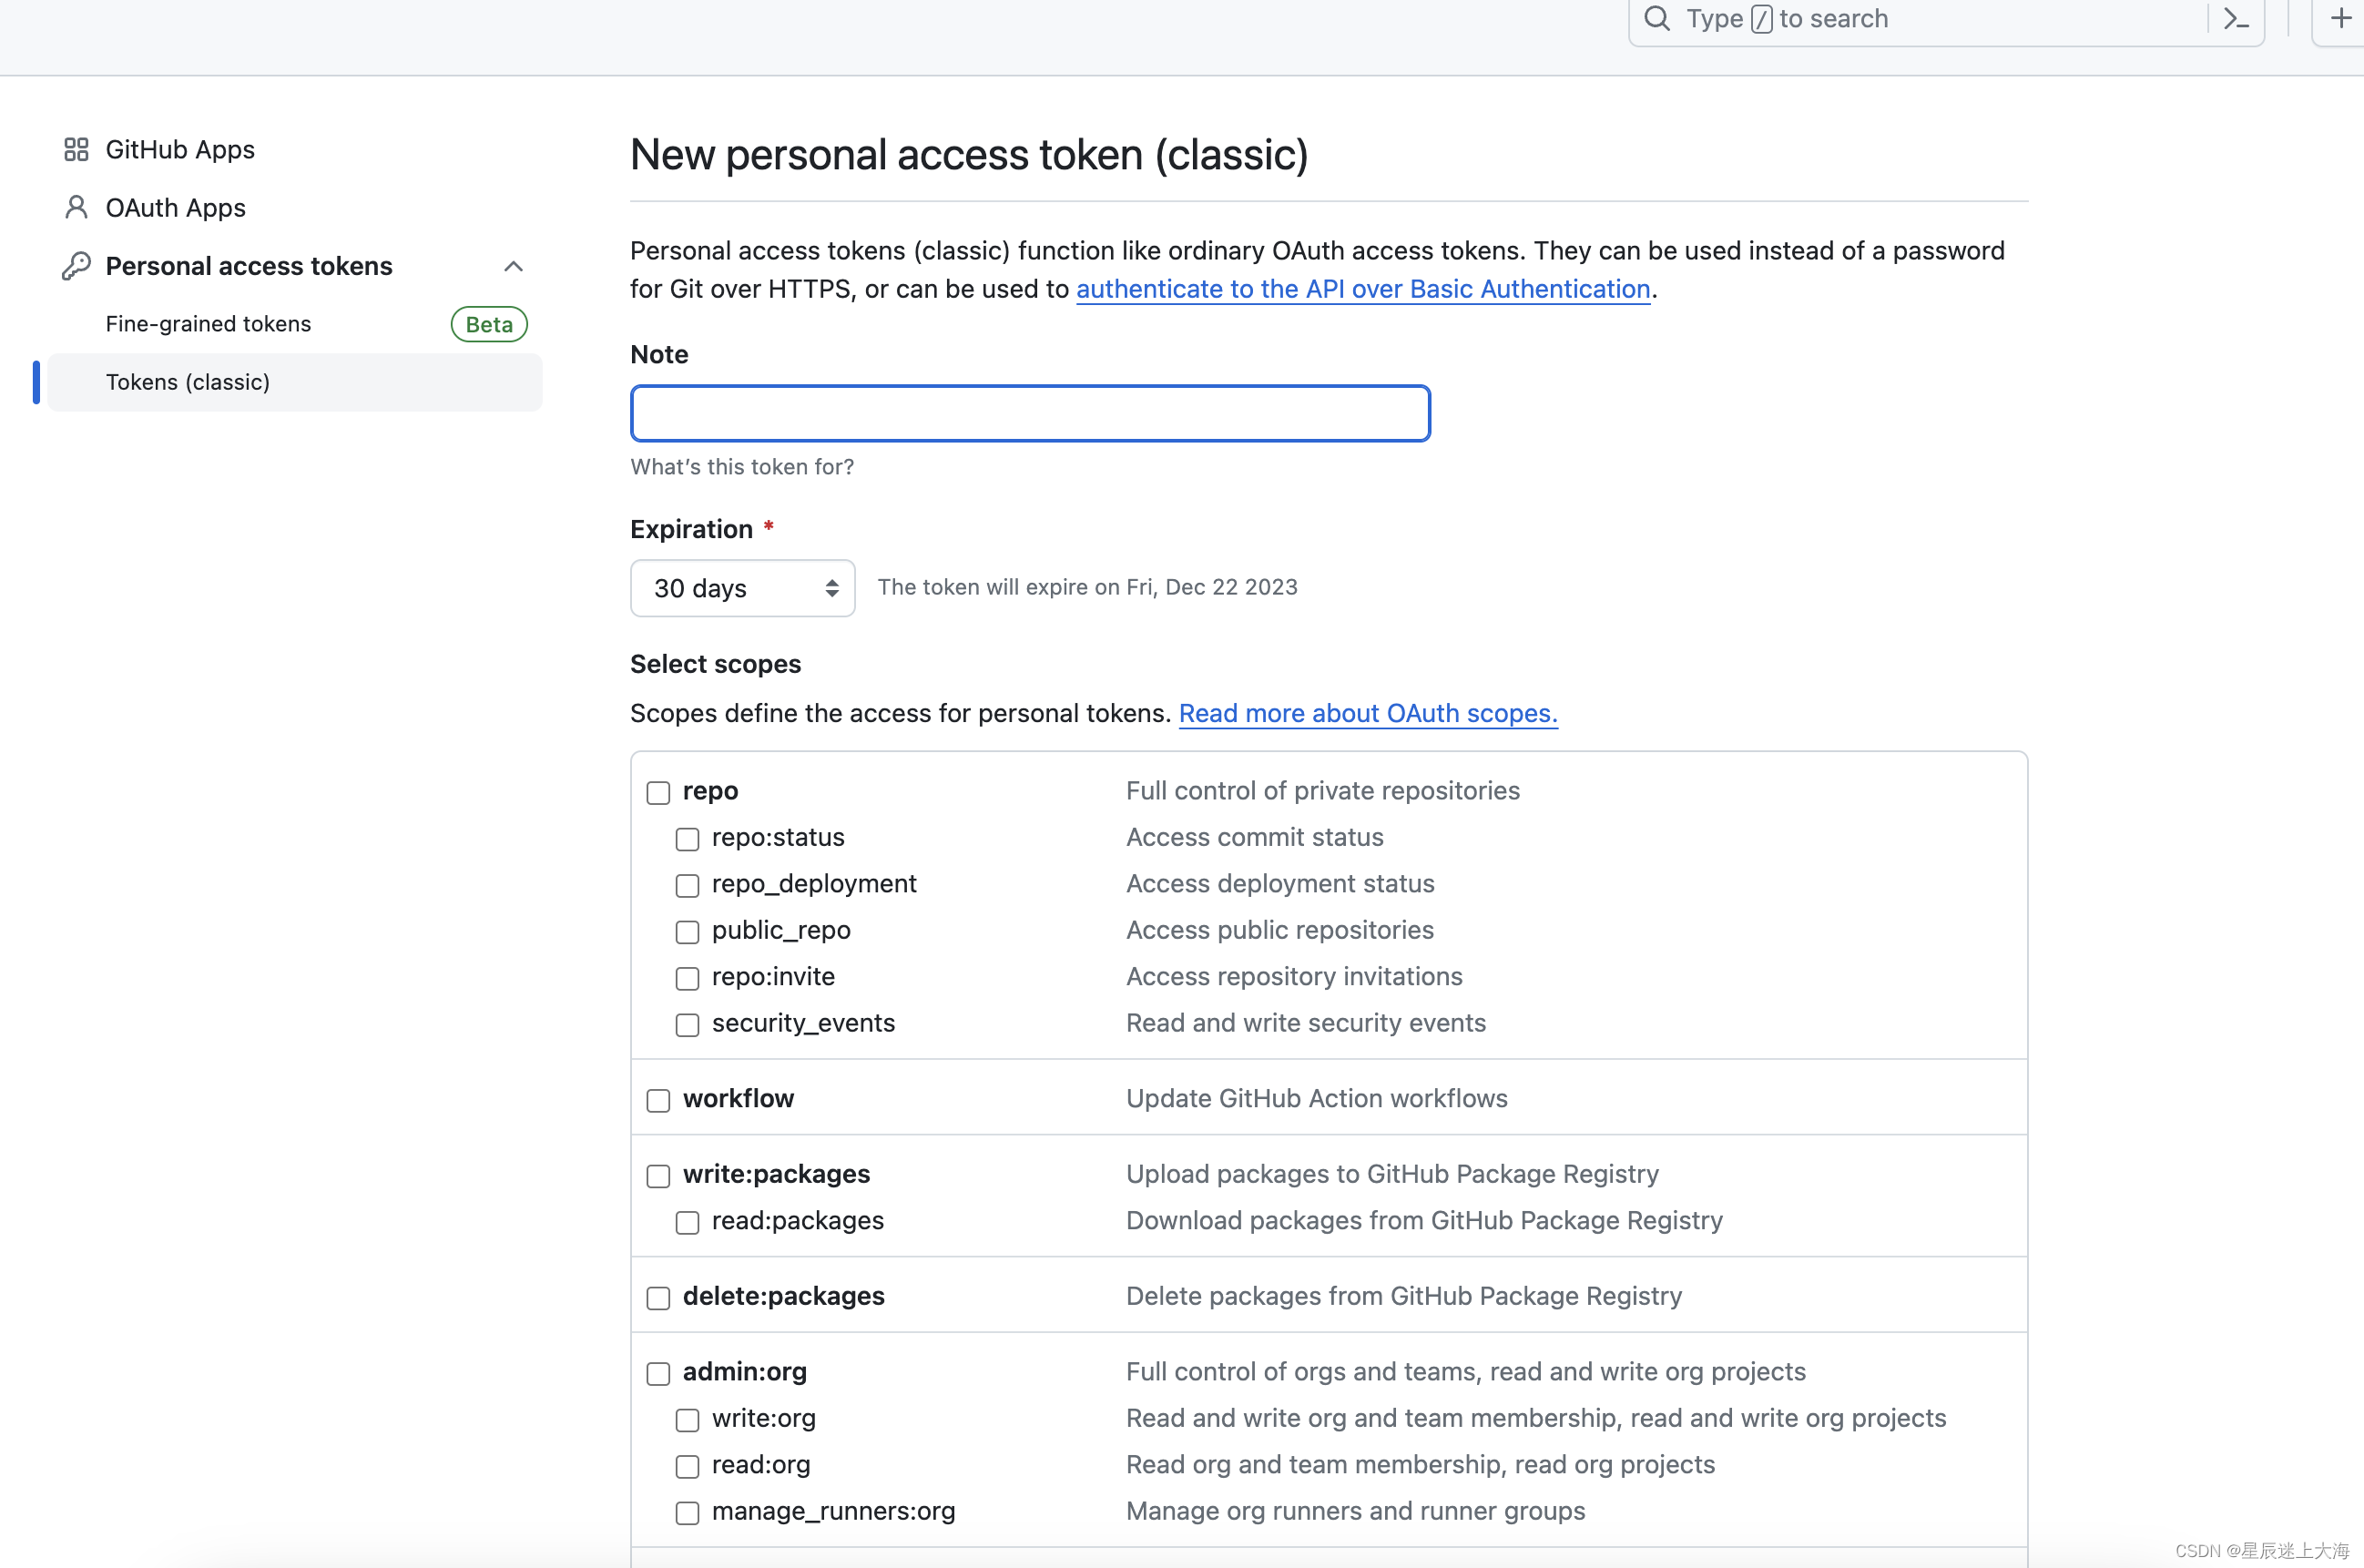Screen dimensions: 2364x1568
Task: Open GitHub Apps in sidebar
Action: click(180, 150)
